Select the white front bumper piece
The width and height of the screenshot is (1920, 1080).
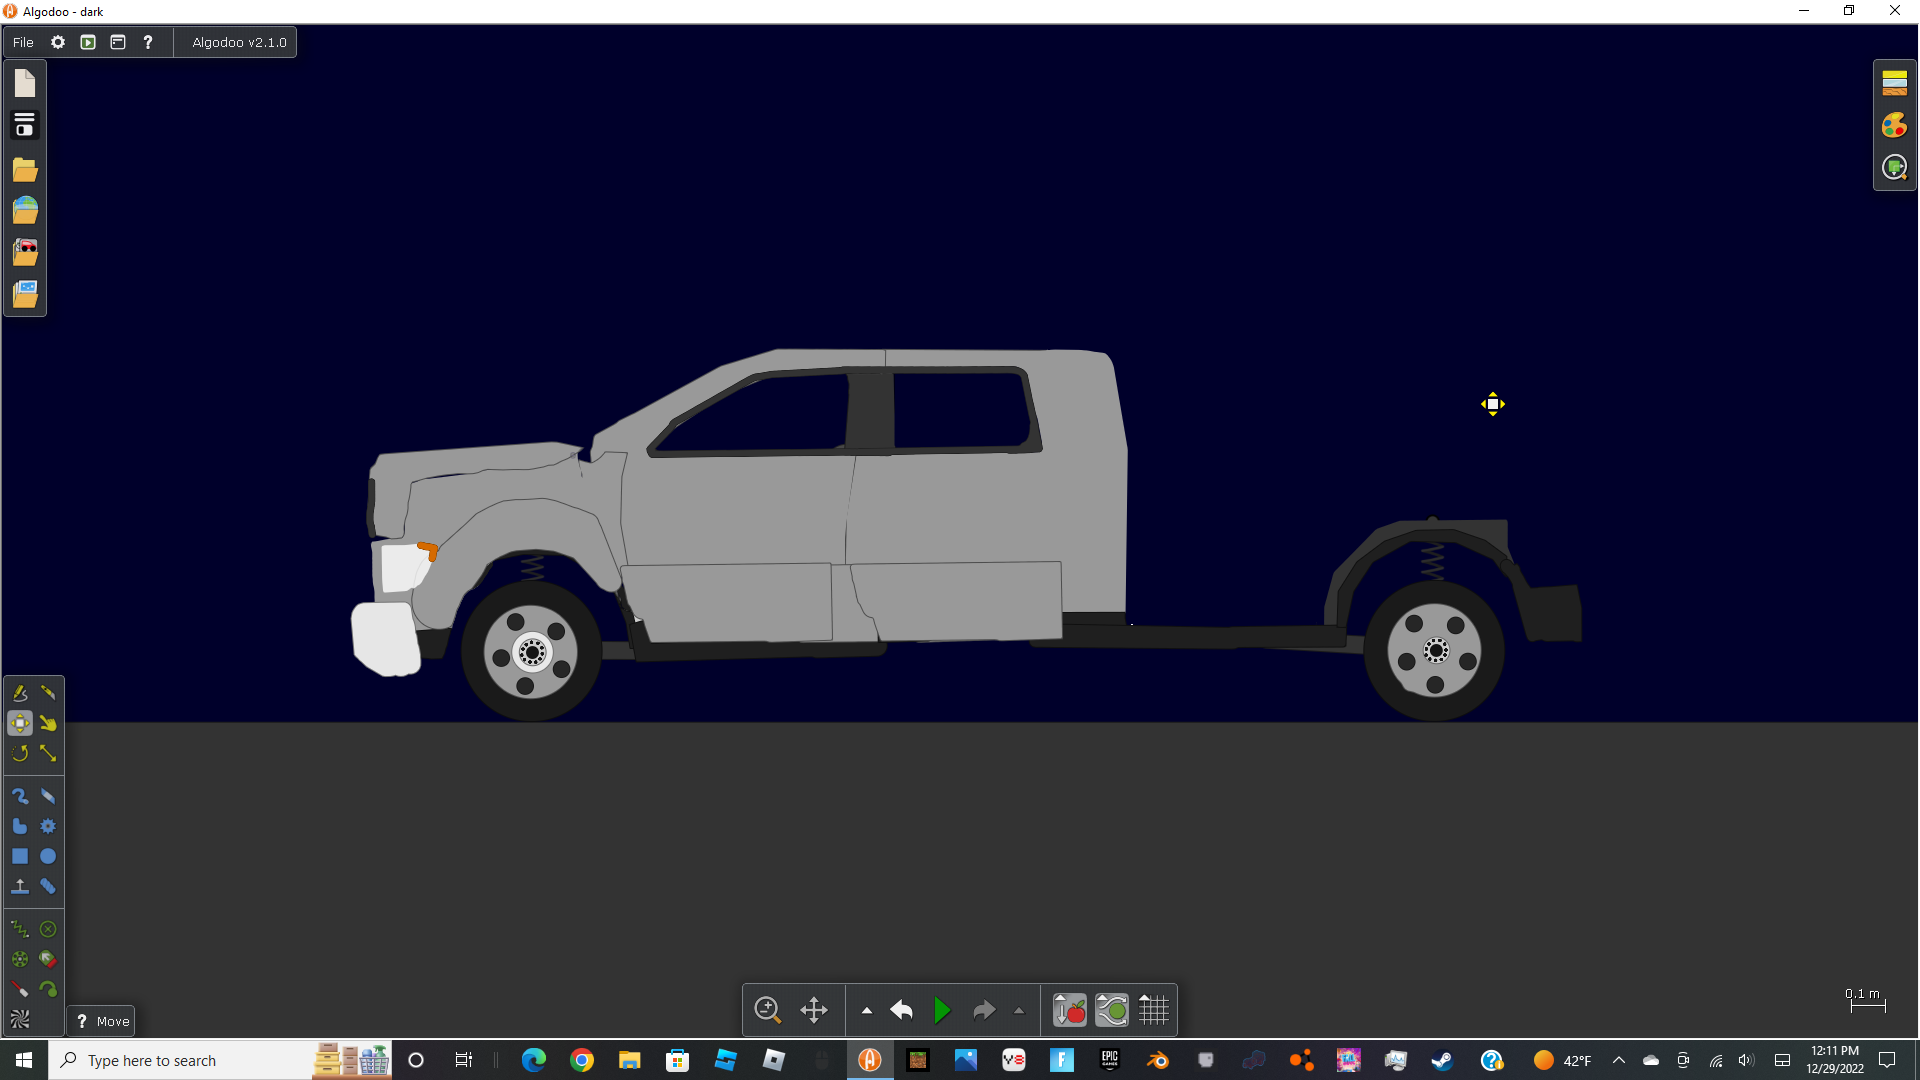386,640
